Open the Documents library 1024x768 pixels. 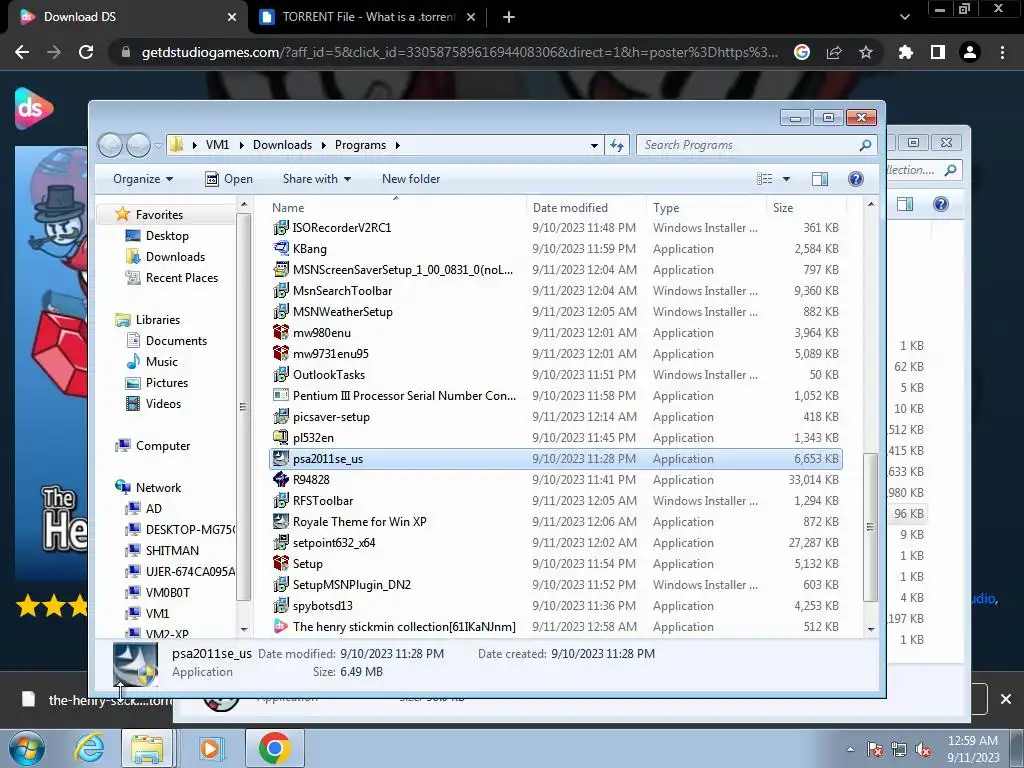(176, 341)
